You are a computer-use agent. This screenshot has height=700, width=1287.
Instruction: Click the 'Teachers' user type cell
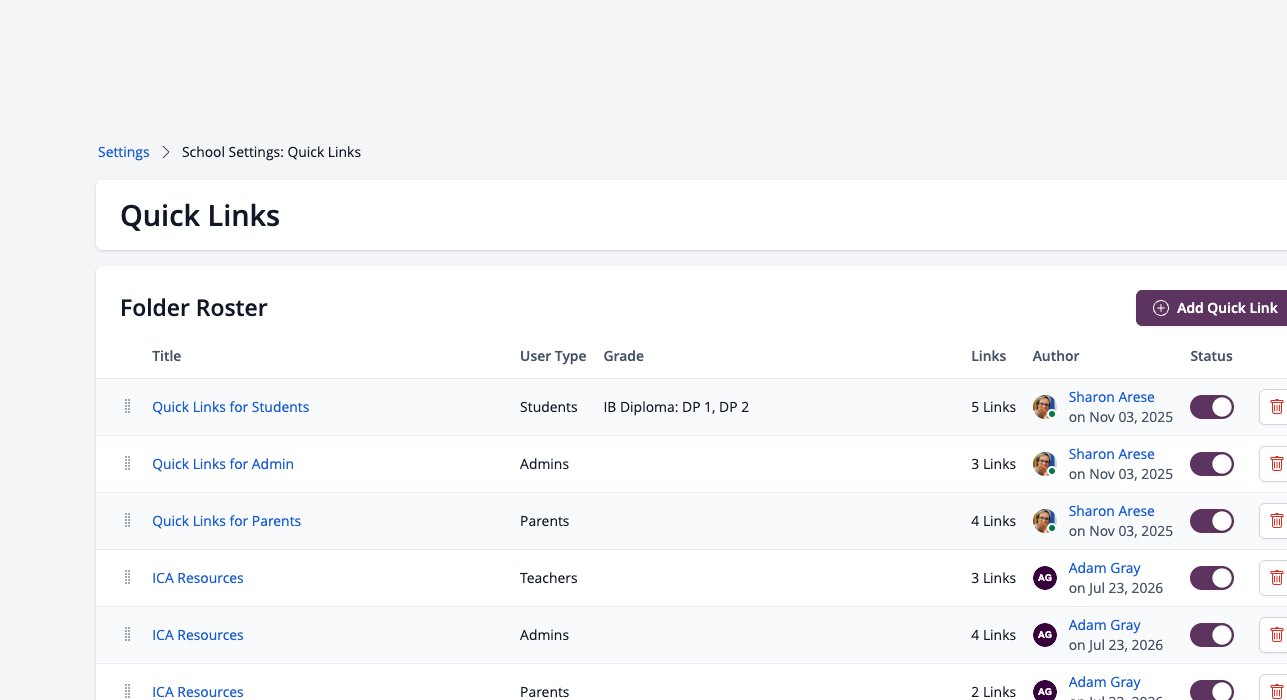(549, 578)
